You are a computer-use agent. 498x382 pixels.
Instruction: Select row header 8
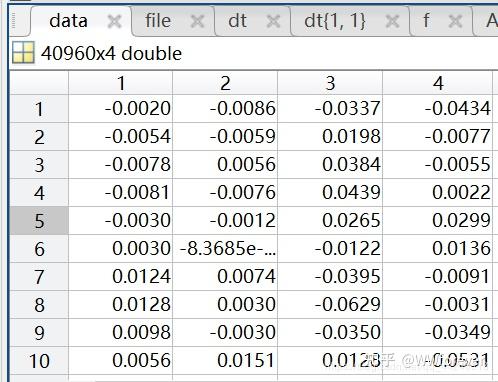[39, 305]
